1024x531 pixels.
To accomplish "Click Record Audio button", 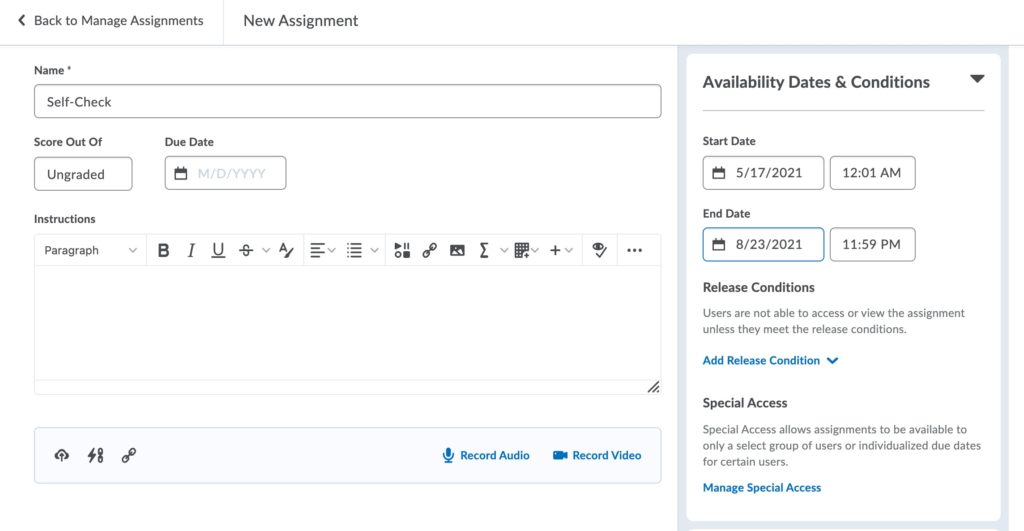I will pos(486,456).
